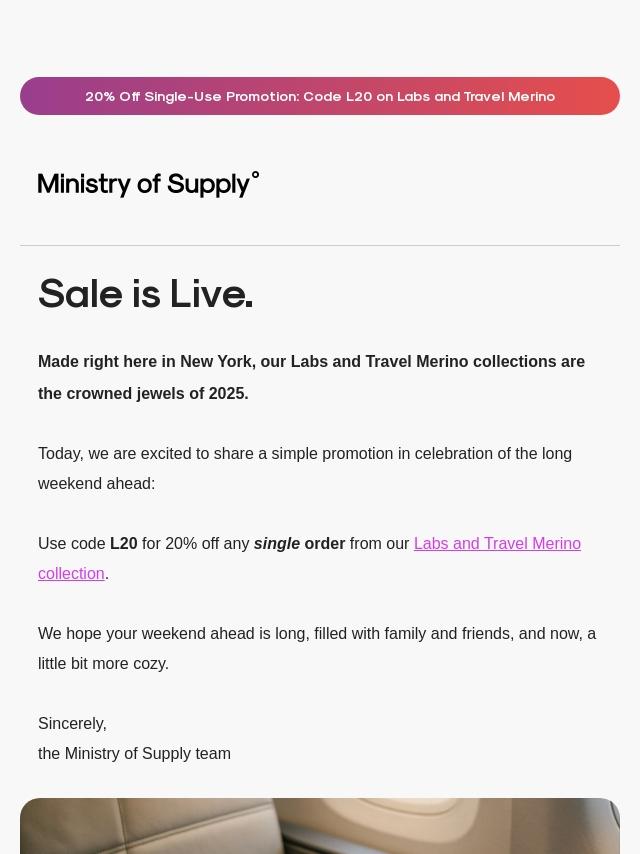Image resolution: width=640 pixels, height=854 pixels.
Task: Click "the Ministry of Supply team" signature
Action: click(x=134, y=754)
